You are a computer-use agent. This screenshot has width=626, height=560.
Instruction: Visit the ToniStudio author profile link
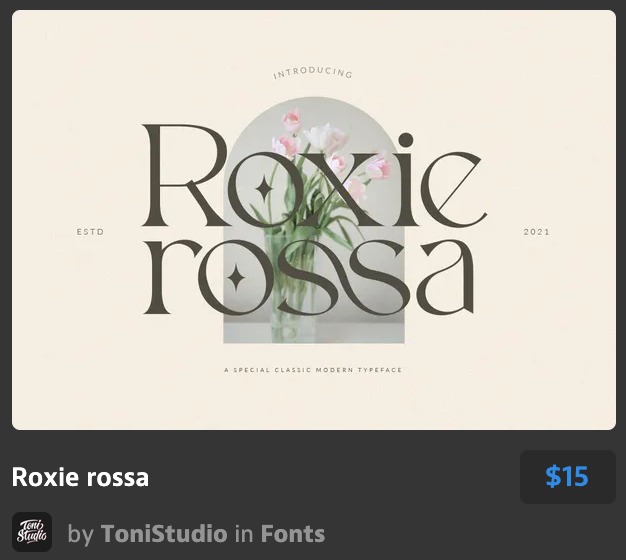[x=163, y=534]
